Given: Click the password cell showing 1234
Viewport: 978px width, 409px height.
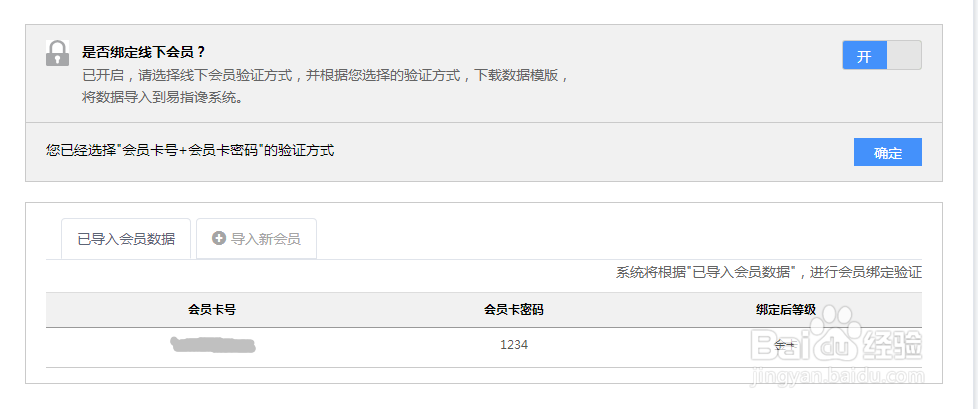Looking at the screenshot, I should (x=513, y=346).
